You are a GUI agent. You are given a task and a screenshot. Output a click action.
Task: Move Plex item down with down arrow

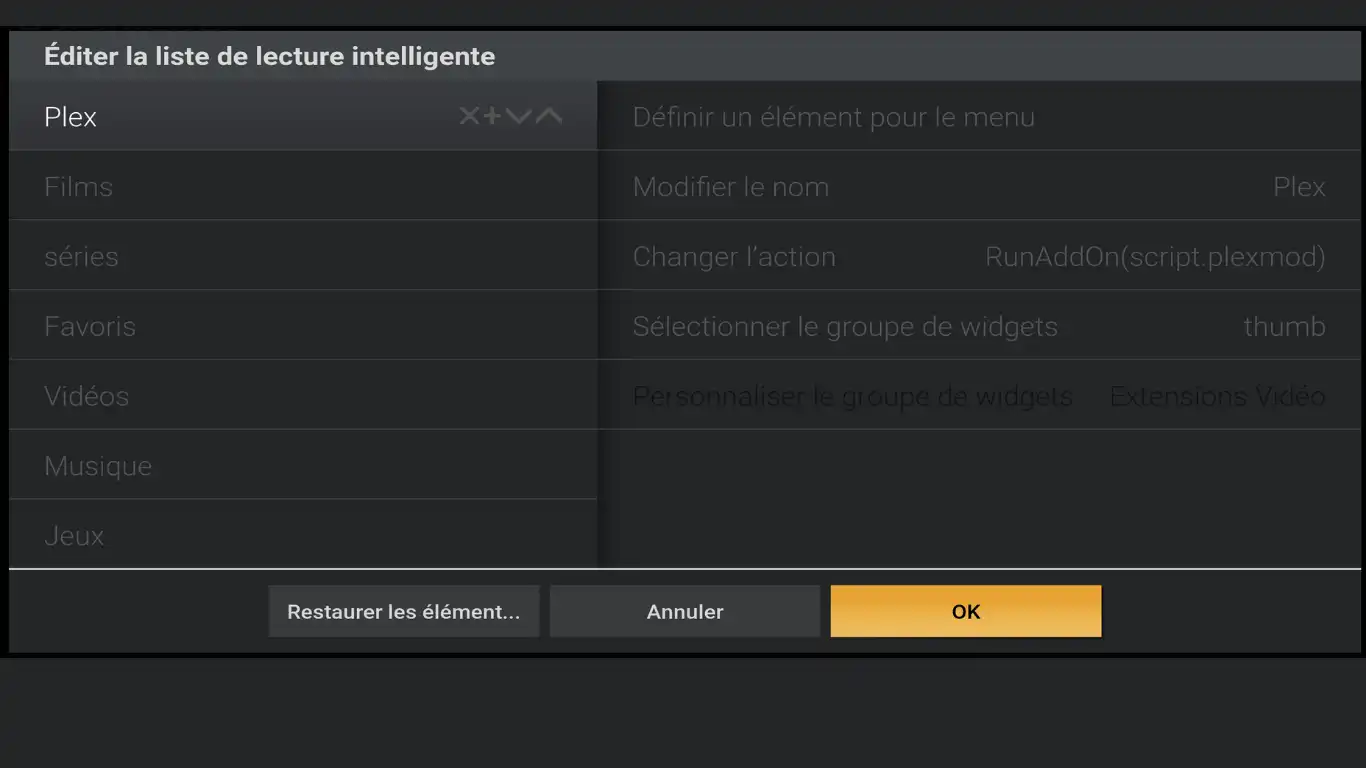[x=518, y=117]
